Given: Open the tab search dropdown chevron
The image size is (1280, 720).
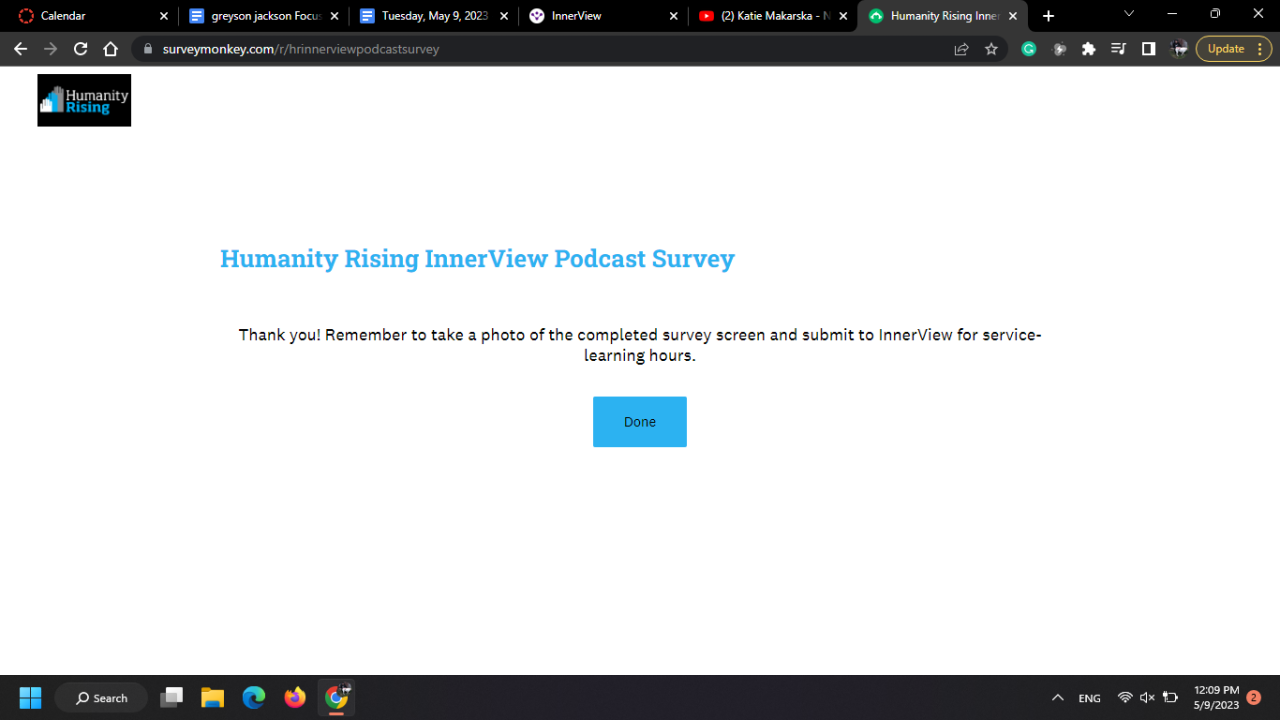Looking at the screenshot, I should pyautogui.click(x=1129, y=14).
